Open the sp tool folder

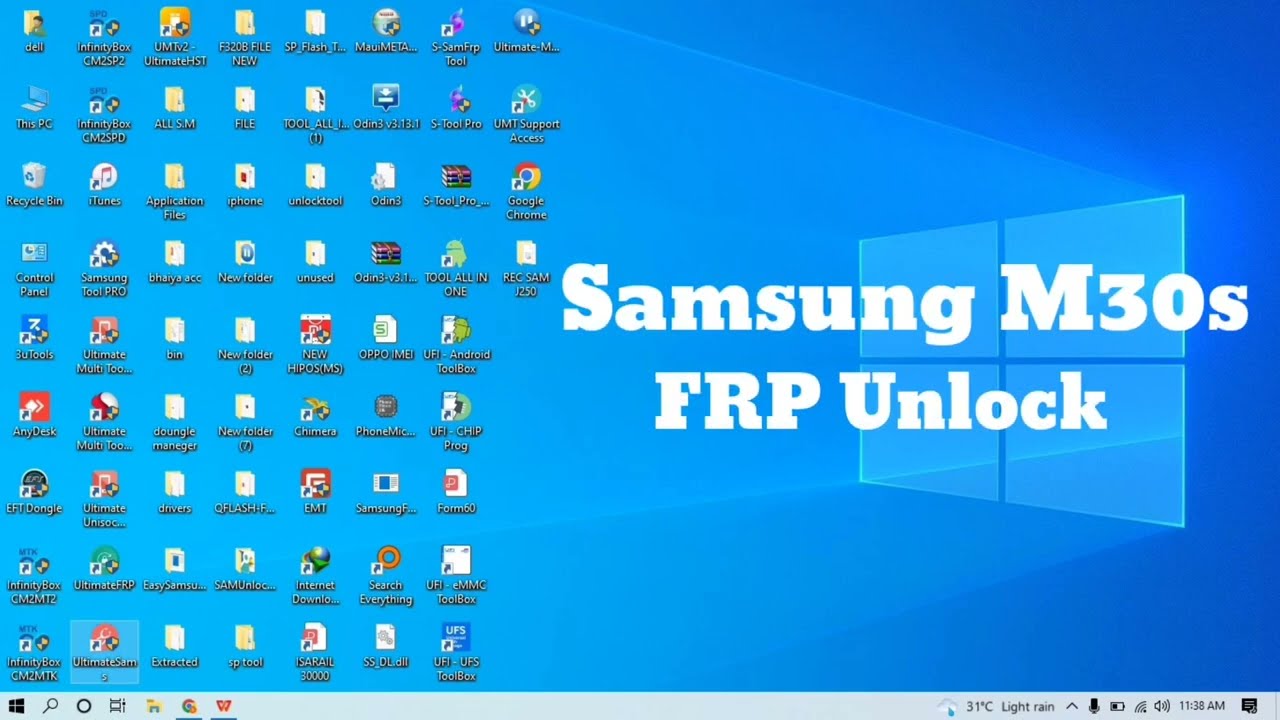coord(245,646)
